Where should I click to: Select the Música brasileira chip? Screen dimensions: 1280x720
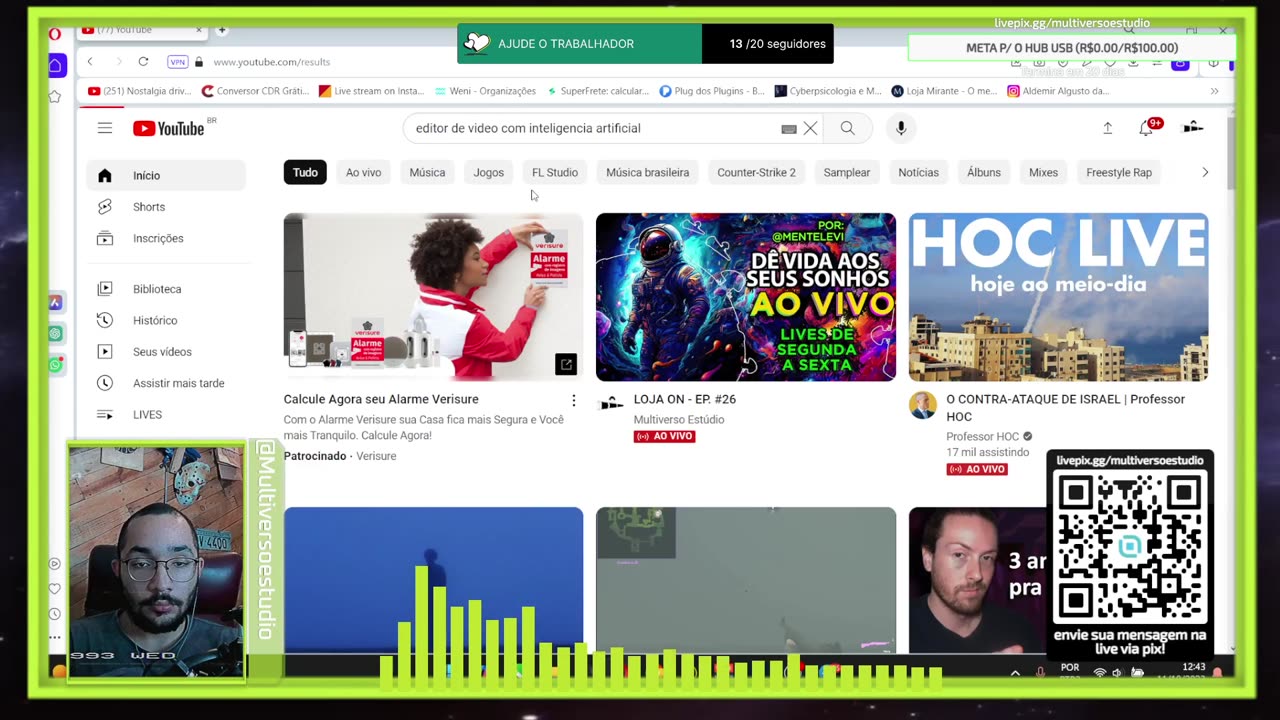point(648,173)
